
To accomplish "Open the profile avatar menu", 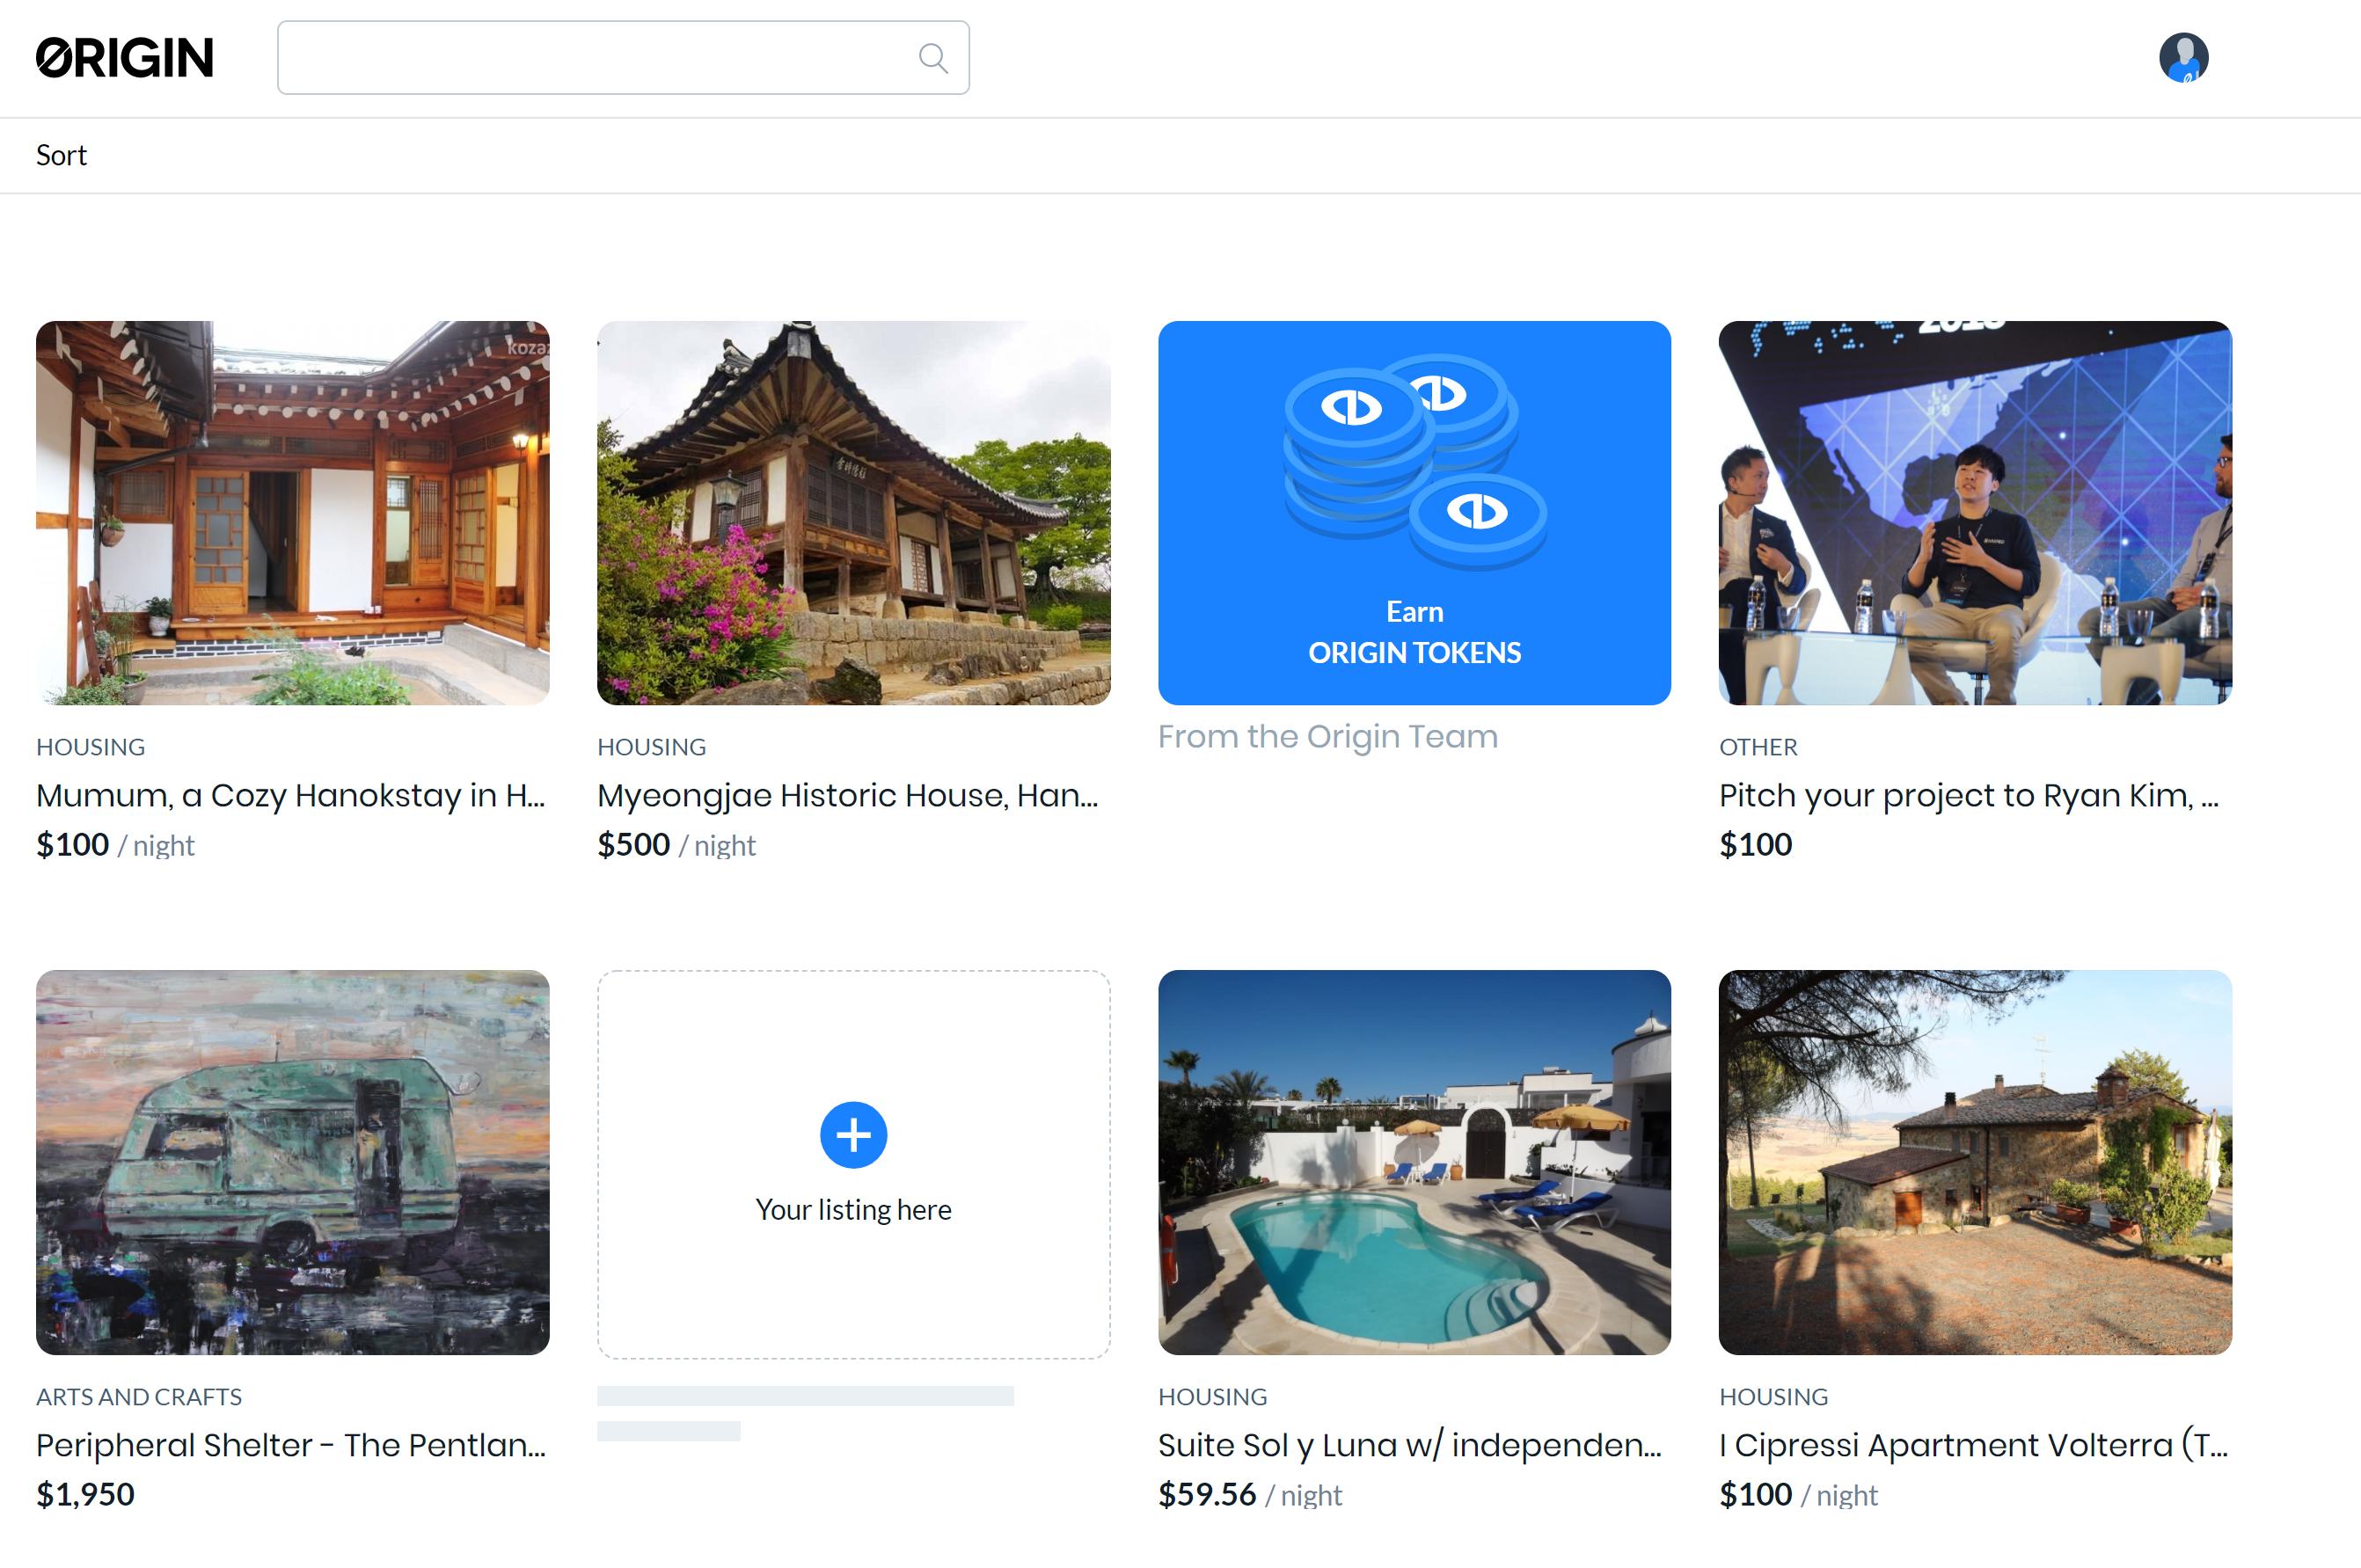I will [x=2184, y=57].
